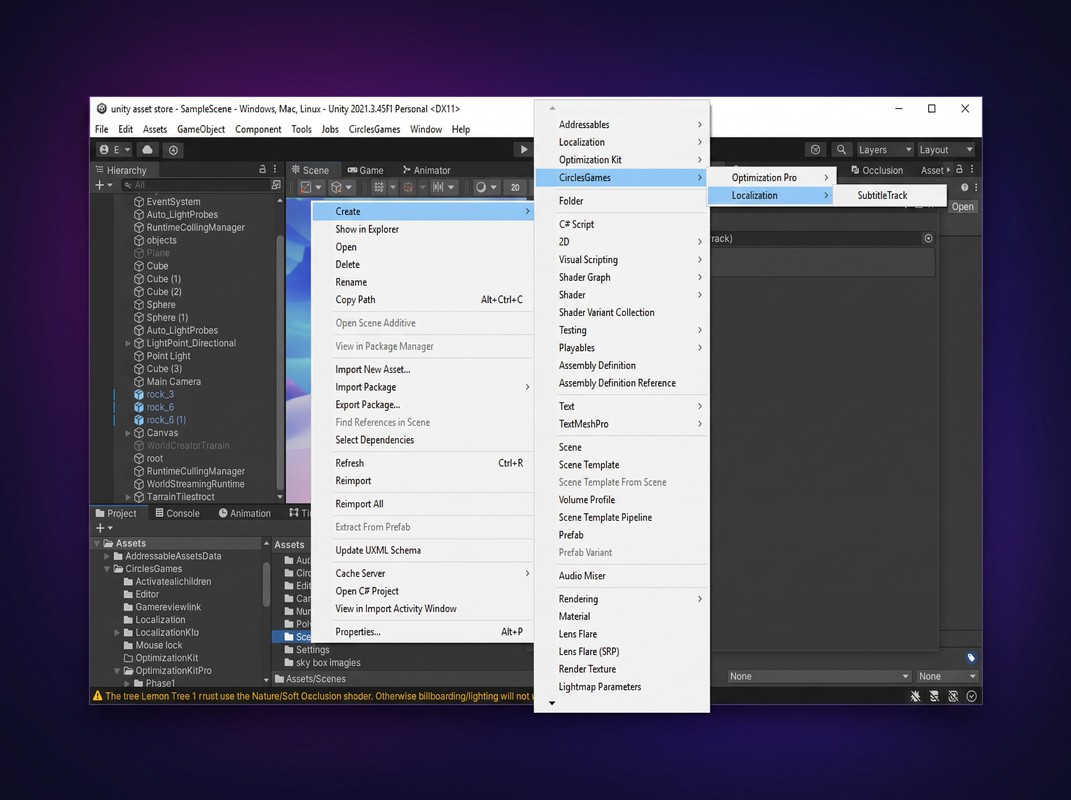Open the CirclesGames menu bar item
The width and height of the screenshot is (1071, 800).
pos(374,129)
